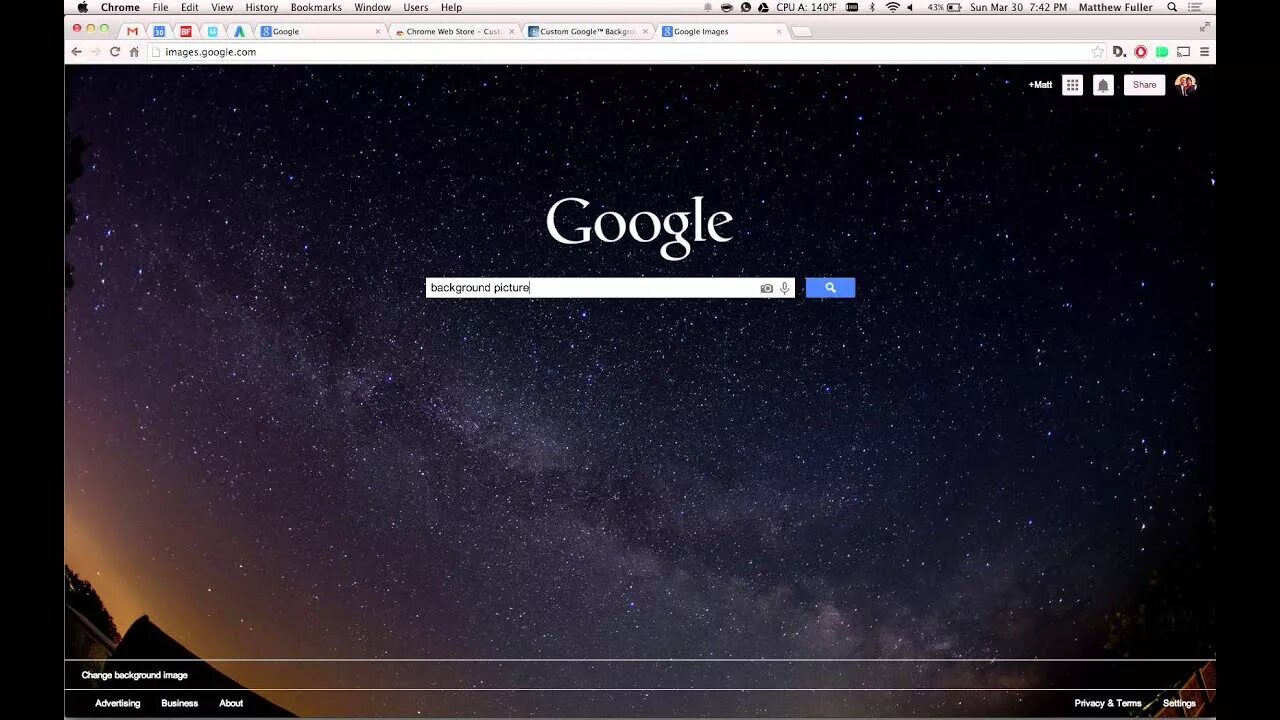The height and width of the screenshot is (720, 1280).
Task: Click the cast screen extension icon
Action: coord(1183,52)
